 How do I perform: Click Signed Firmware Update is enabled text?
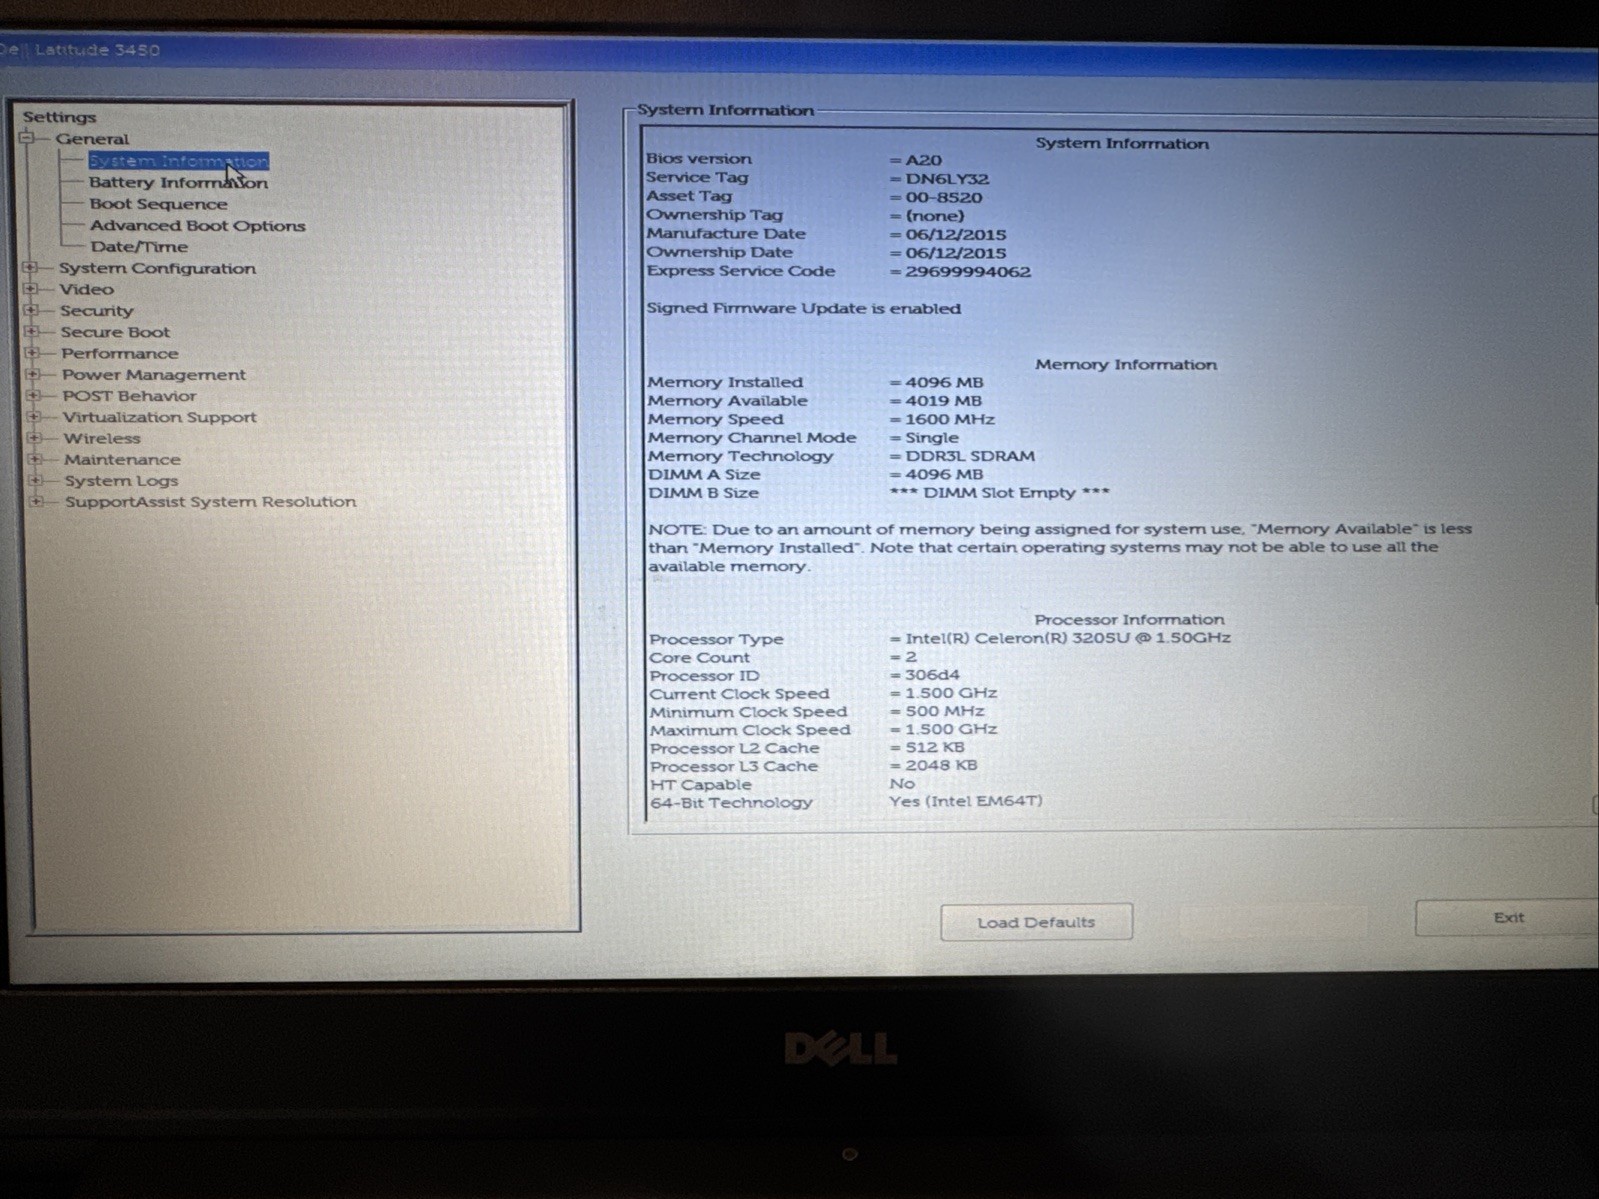[803, 308]
